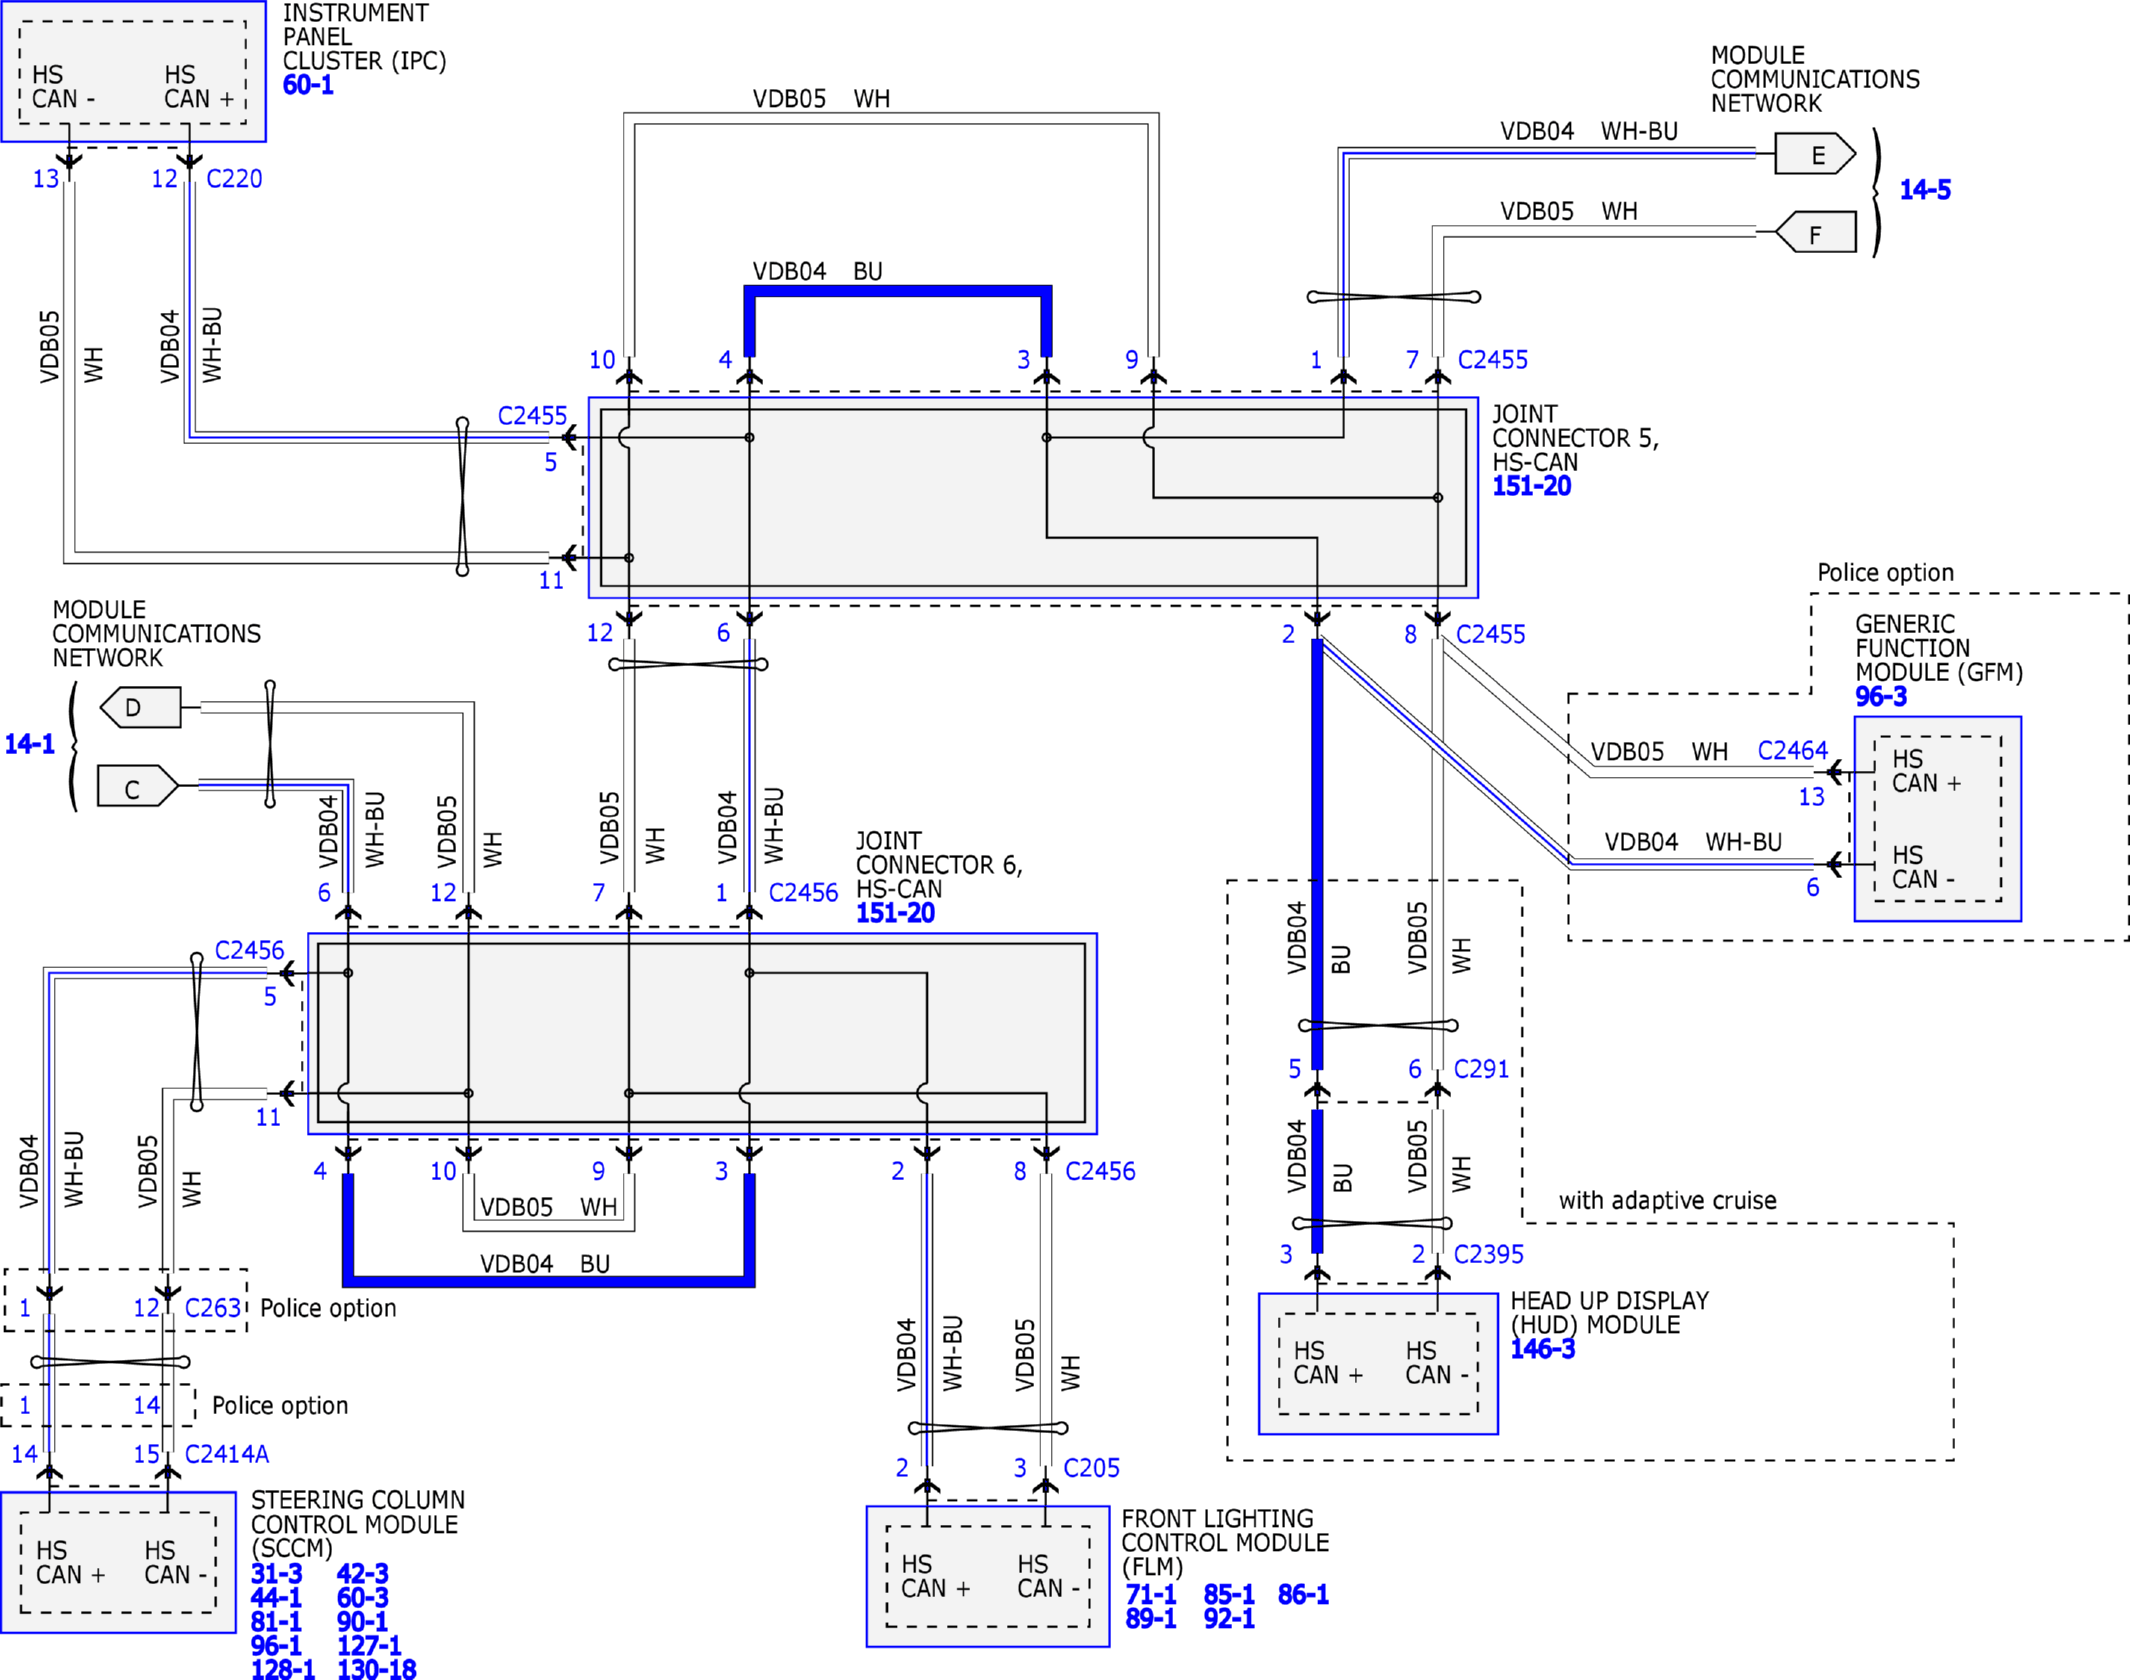Click the E off-page connector arrow
The height and width of the screenshot is (1680, 2130).
(x=1815, y=154)
